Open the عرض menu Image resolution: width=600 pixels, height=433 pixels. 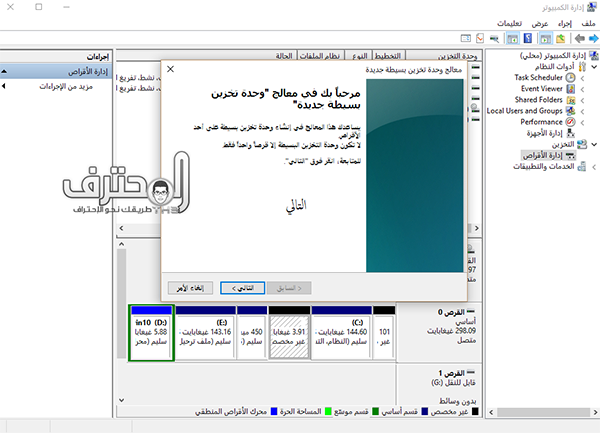tap(539, 22)
